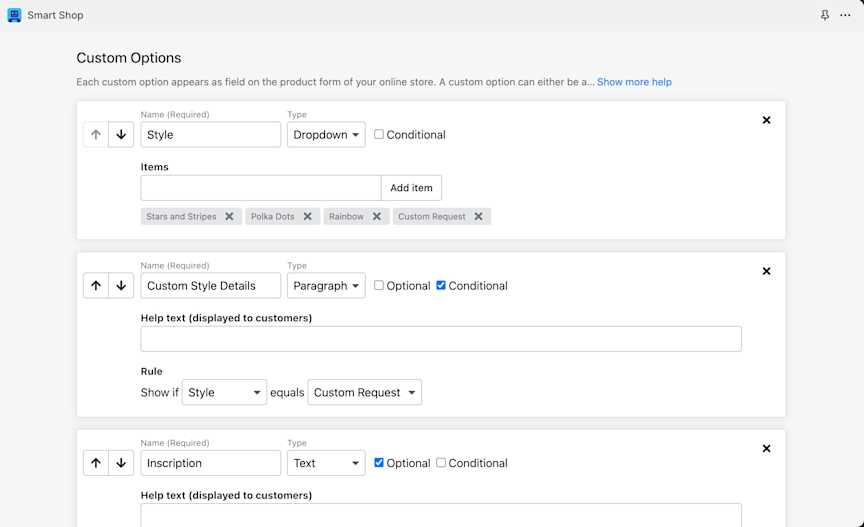864x527 pixels.
Task: Toggle Optional for Custom Style Details
Action: tap(379, 285)
